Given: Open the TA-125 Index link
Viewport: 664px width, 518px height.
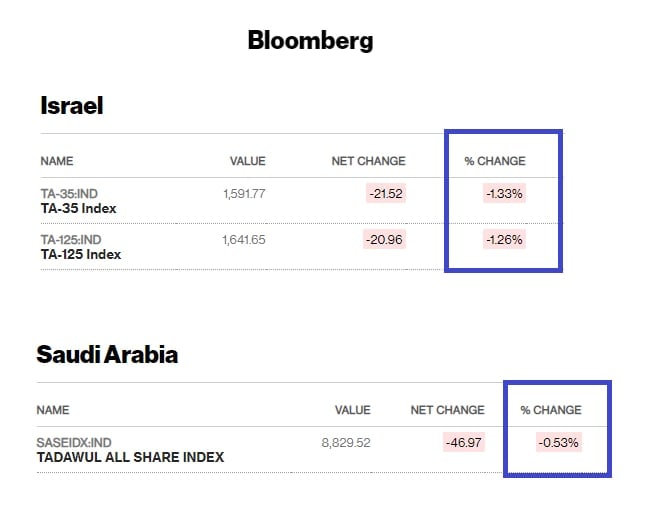Looking at the screenshot, I should click(81, 255).
